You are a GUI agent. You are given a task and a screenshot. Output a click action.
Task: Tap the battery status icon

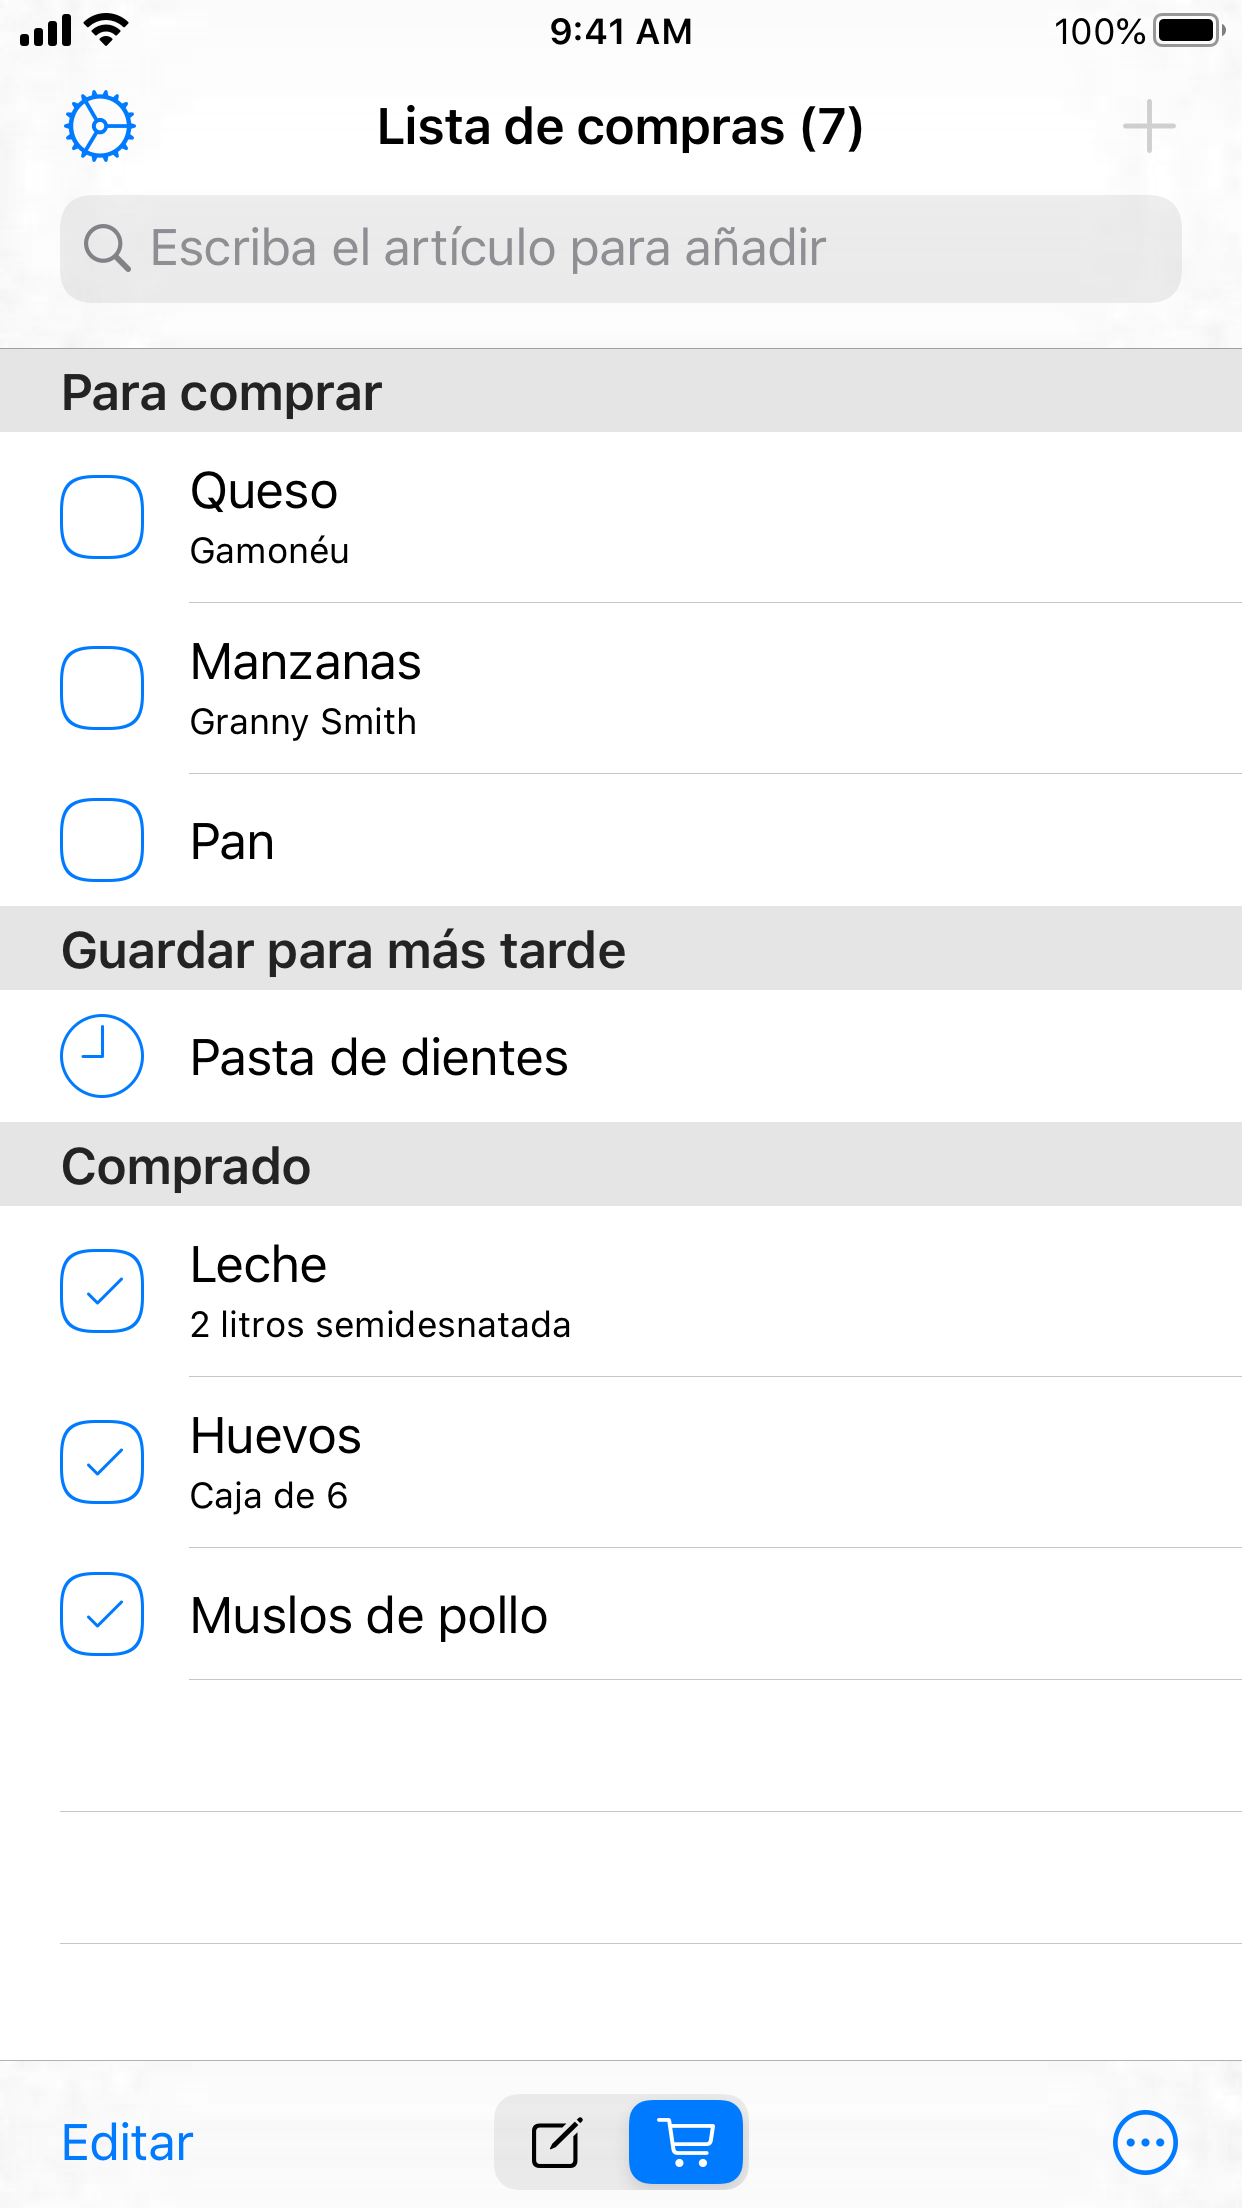click(1188, 31)
